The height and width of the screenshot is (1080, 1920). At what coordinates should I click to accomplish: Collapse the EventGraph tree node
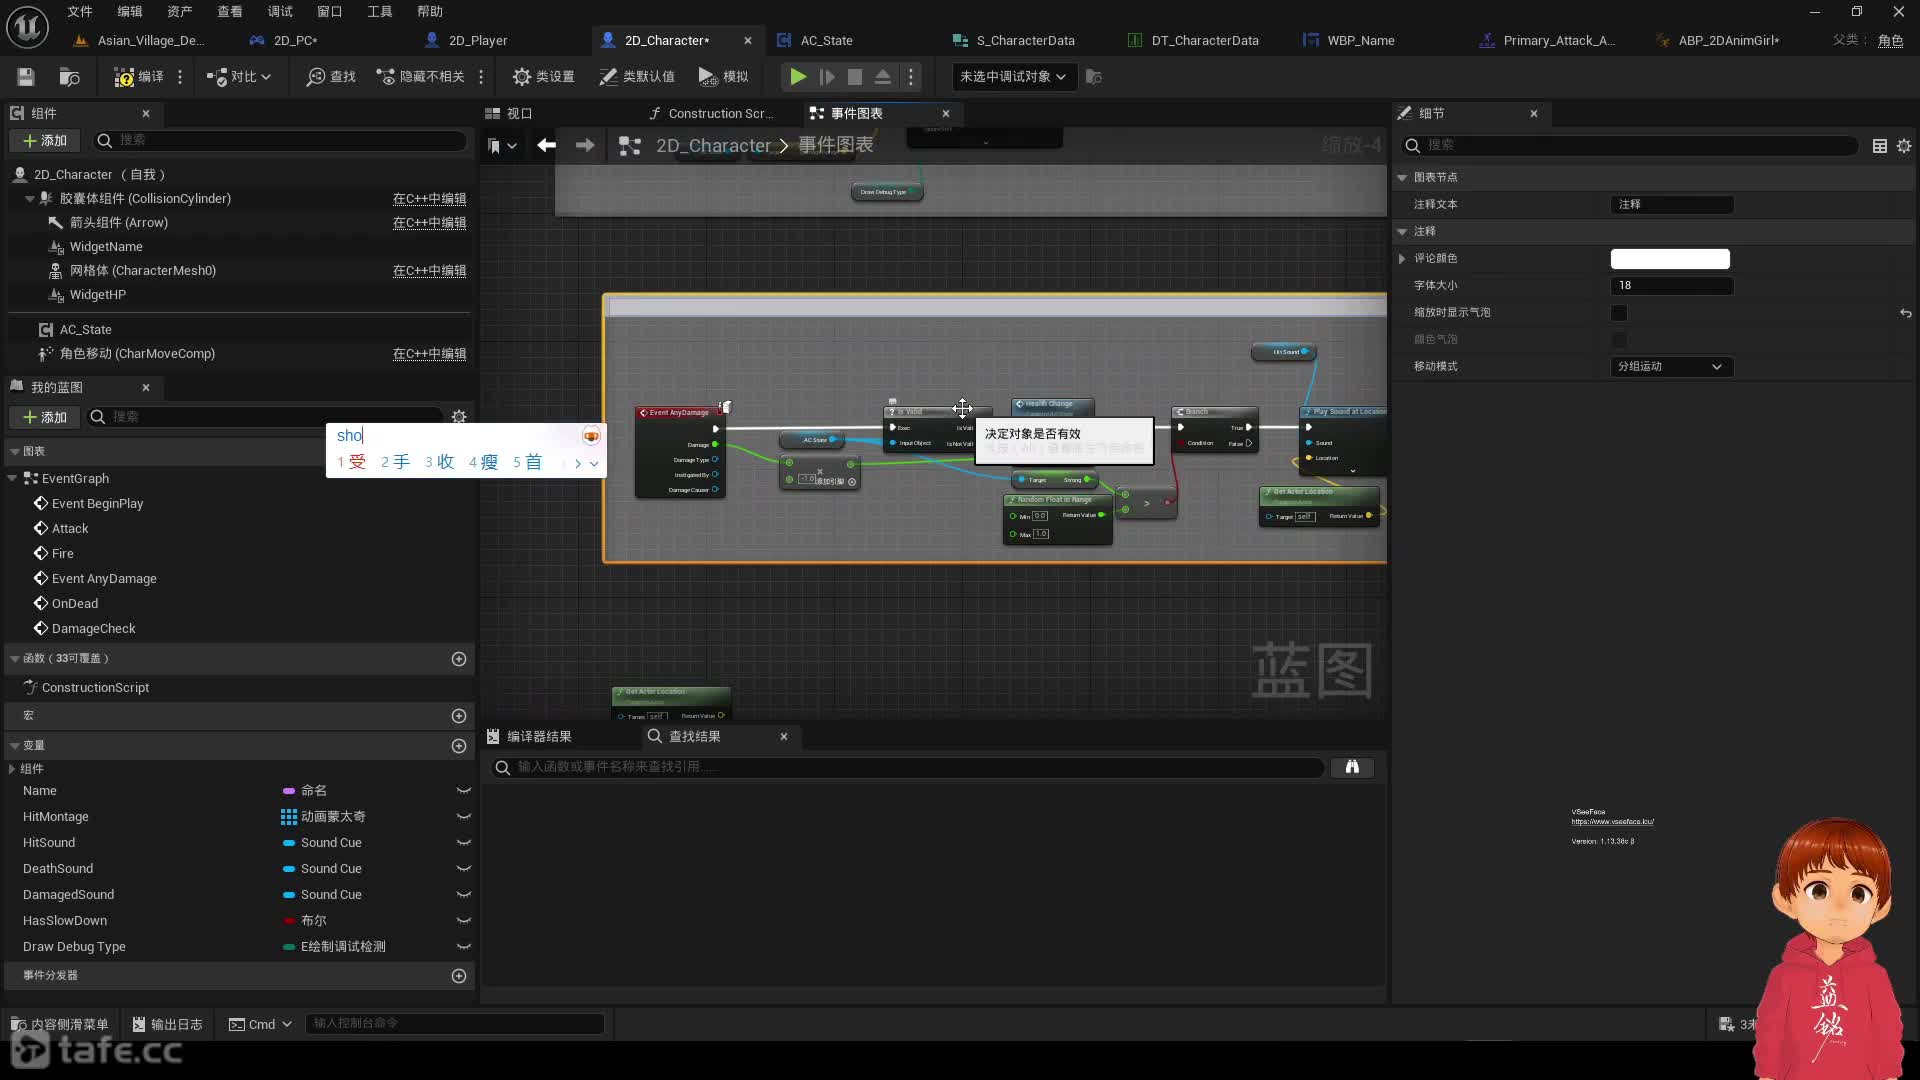[x=13, y=479]
